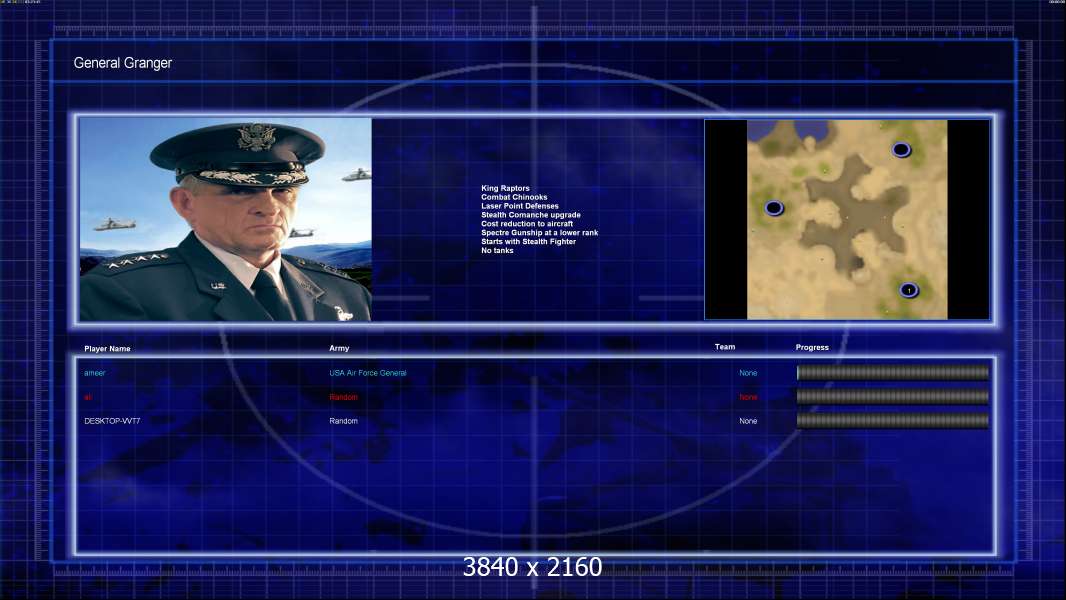The height and width of the screenshot is (600, 1066).
Task: Click ameer's loading progress bar
Action: tap(893, 372)
